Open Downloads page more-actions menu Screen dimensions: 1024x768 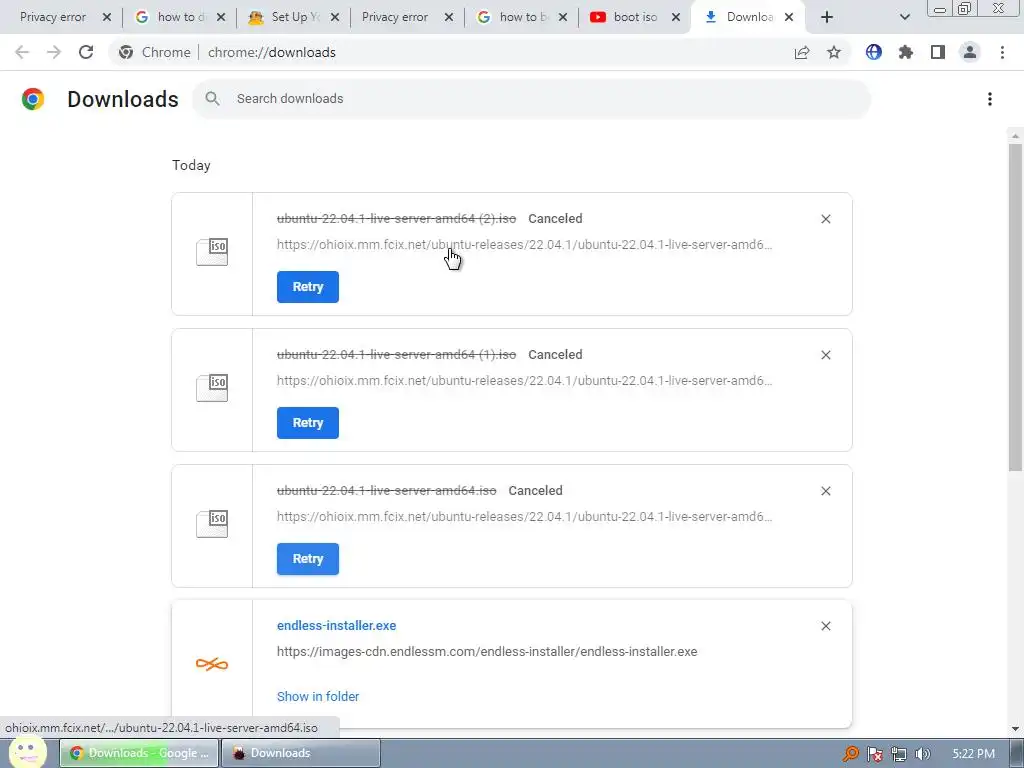point(990,99)
